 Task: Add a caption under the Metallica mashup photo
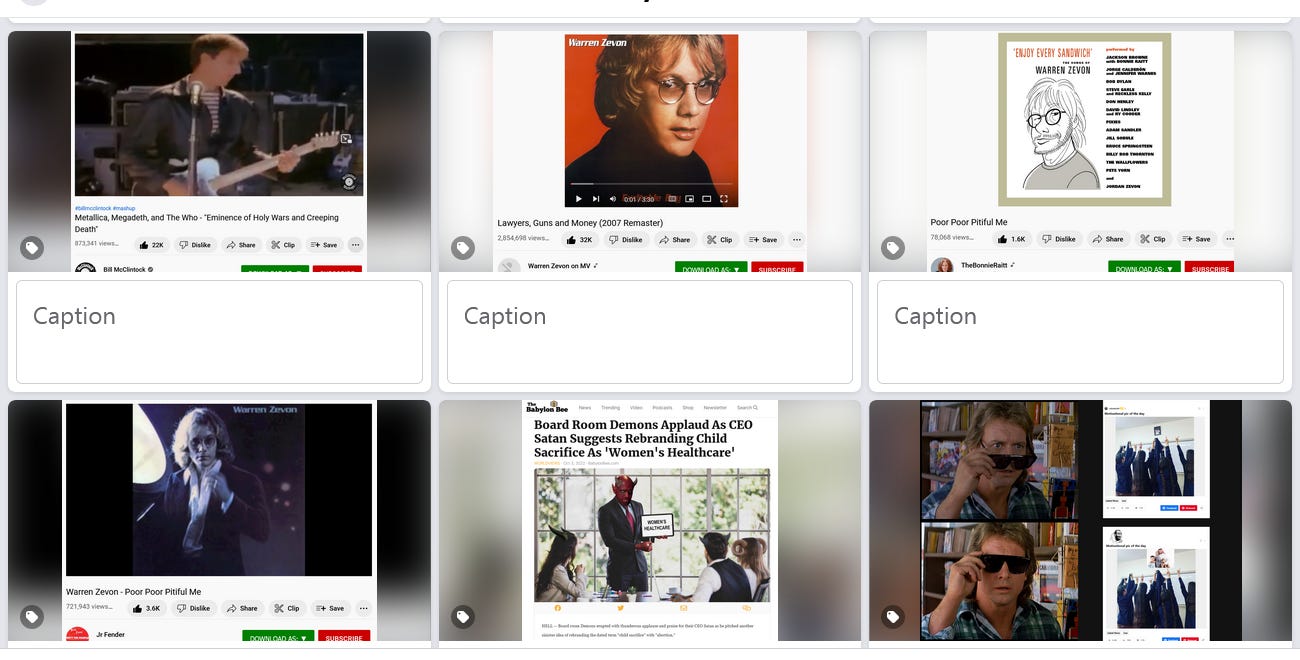point(219,332)
